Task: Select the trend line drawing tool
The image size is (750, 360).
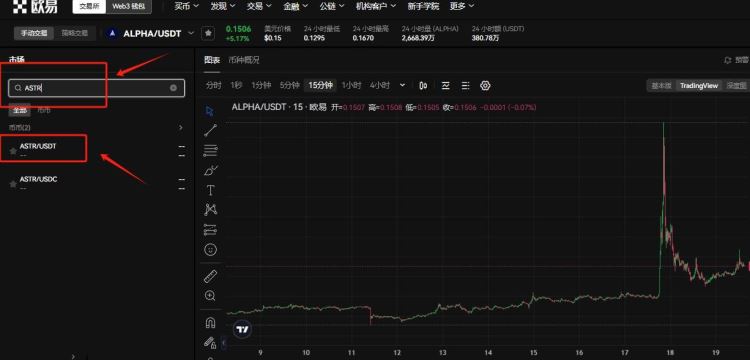Action: [x=210, y=130]
